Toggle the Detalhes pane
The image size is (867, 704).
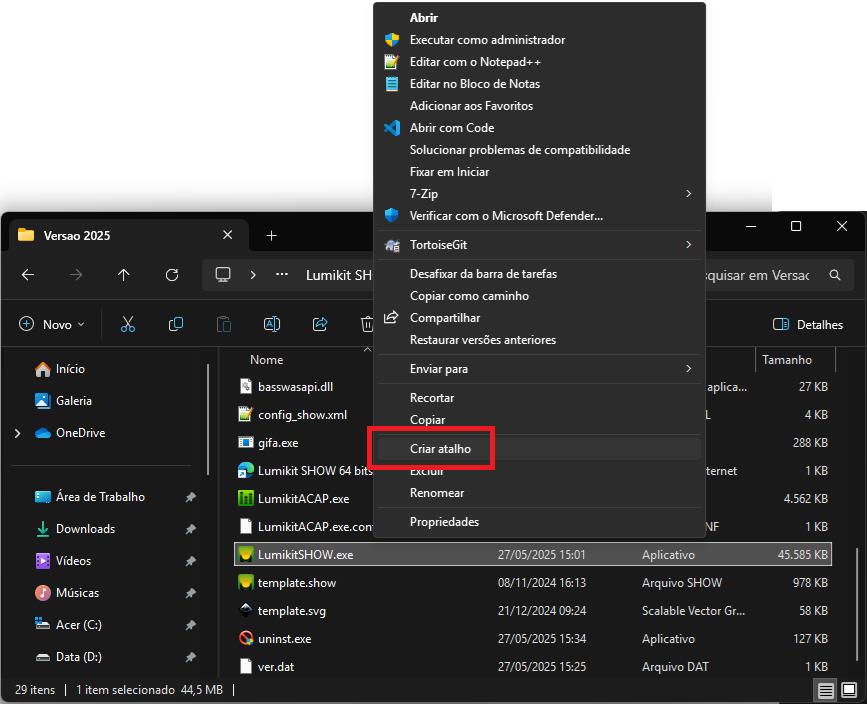[807, 325]
